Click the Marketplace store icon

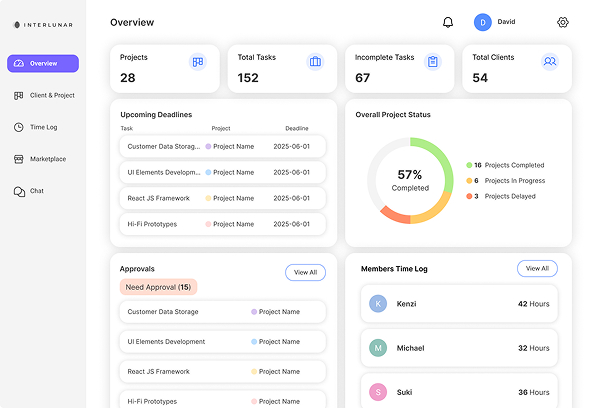coord(19,159)
